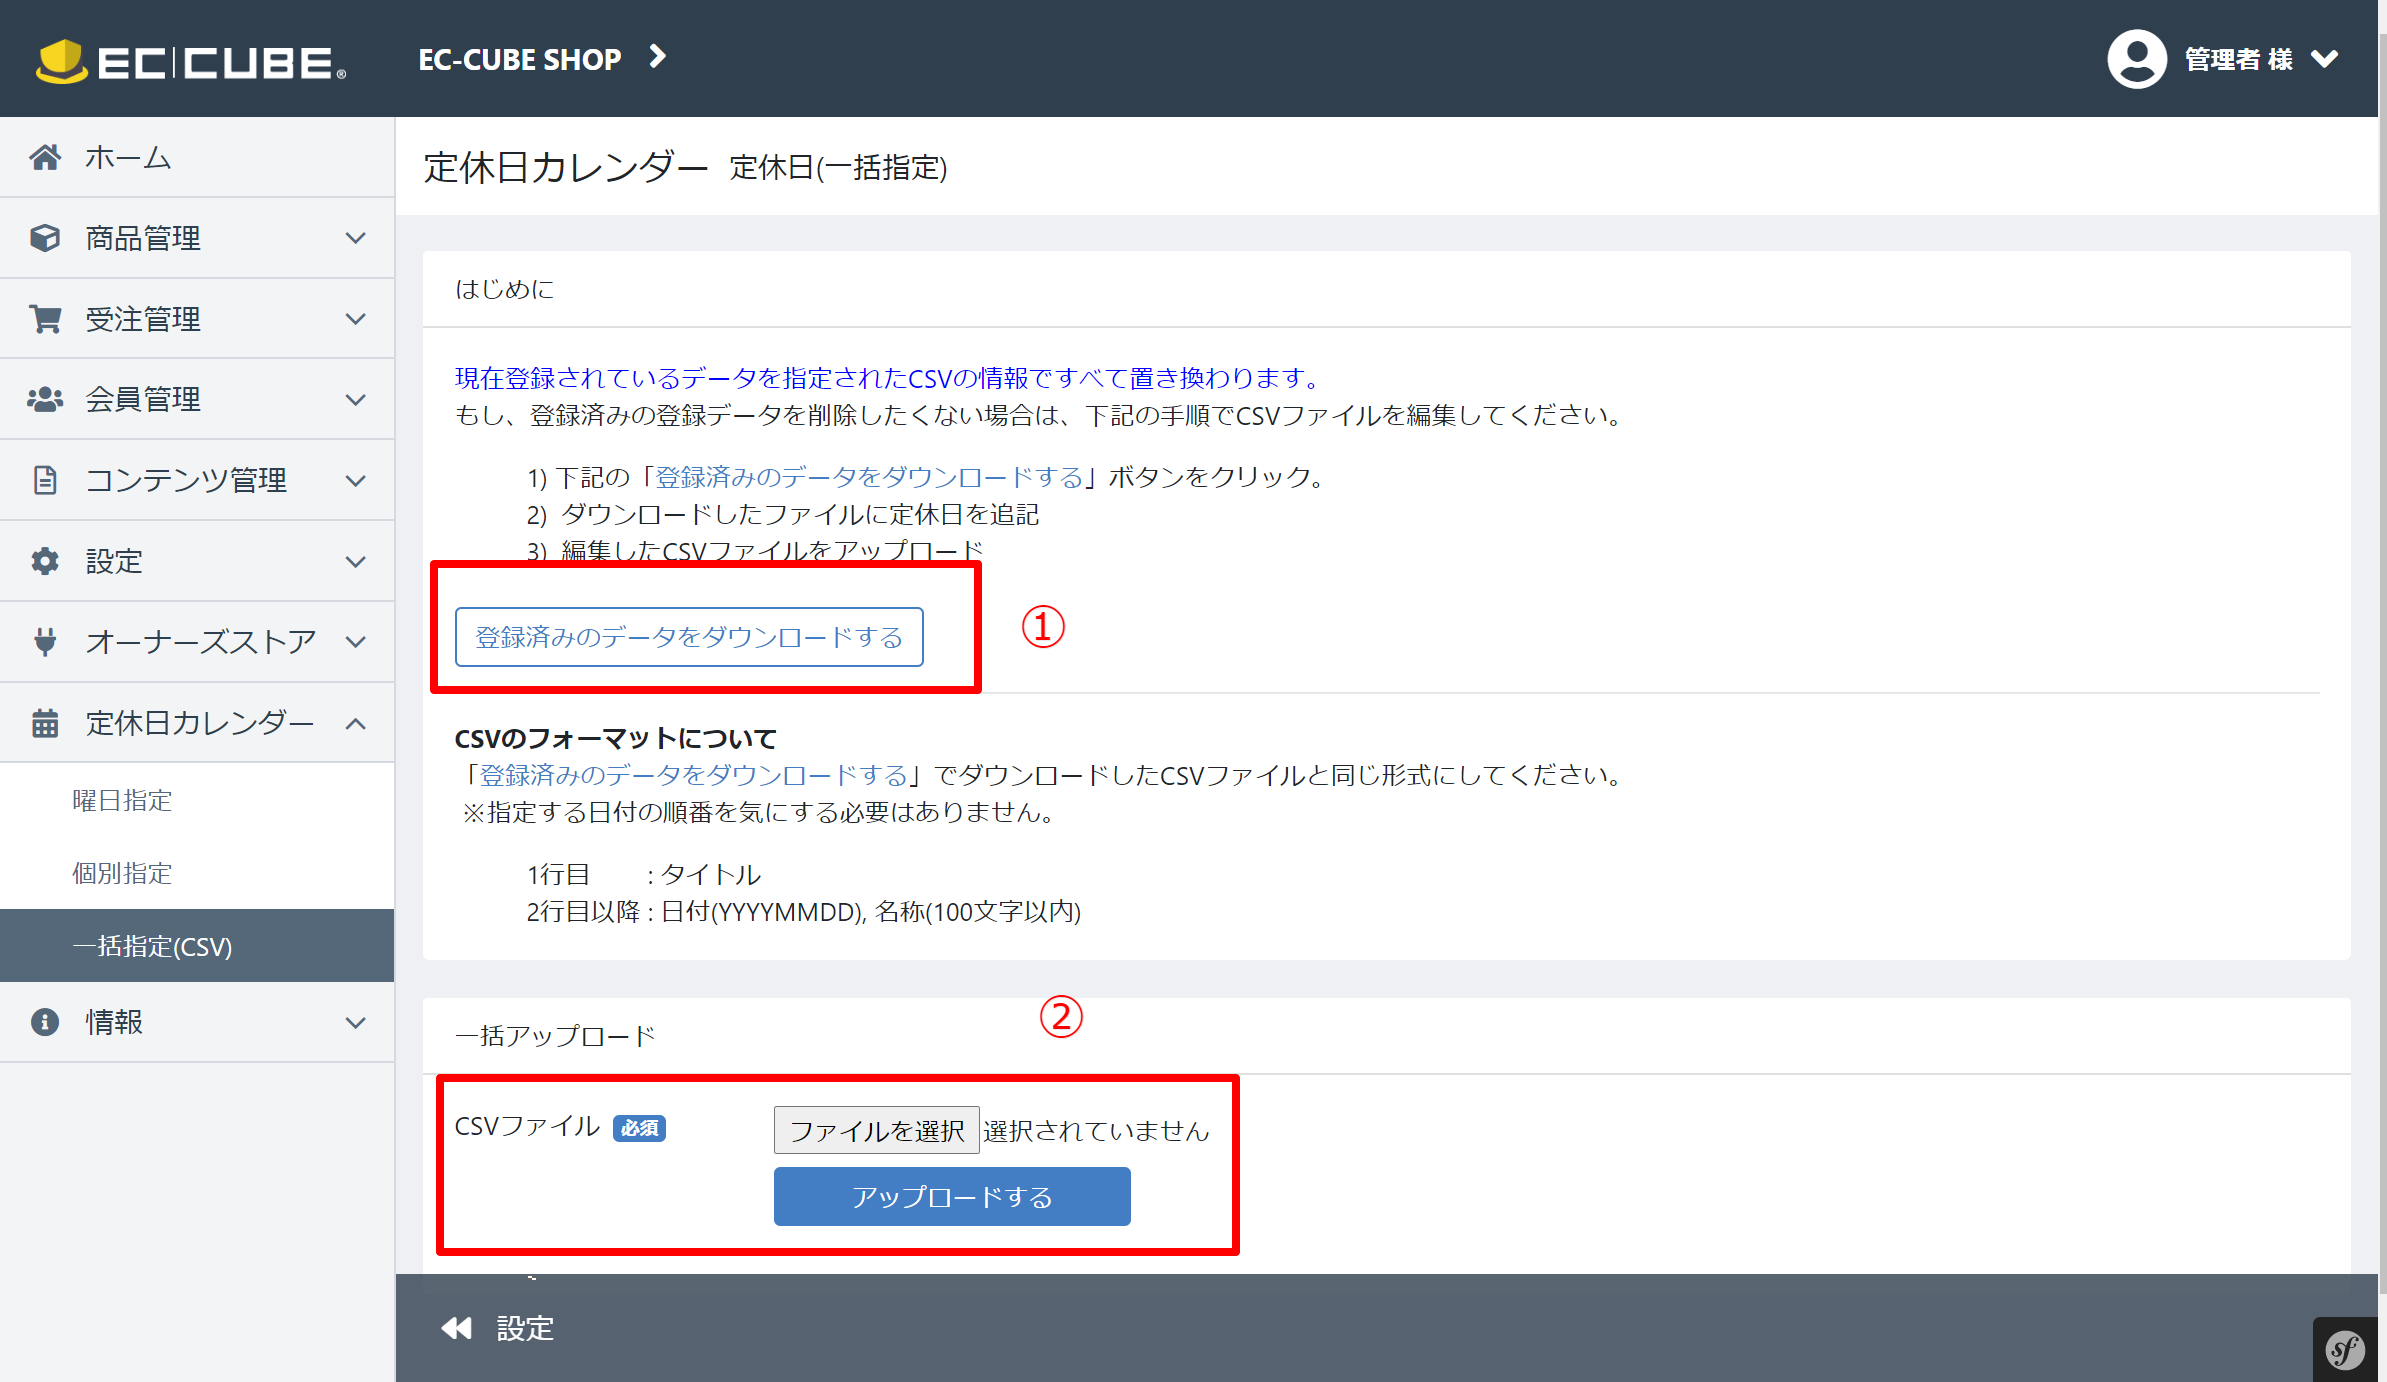Click the 1行目 : タイトル format line
The height and width of the screenshot is (1382, 2387).
pyautogui.click(x=644, y=874)
